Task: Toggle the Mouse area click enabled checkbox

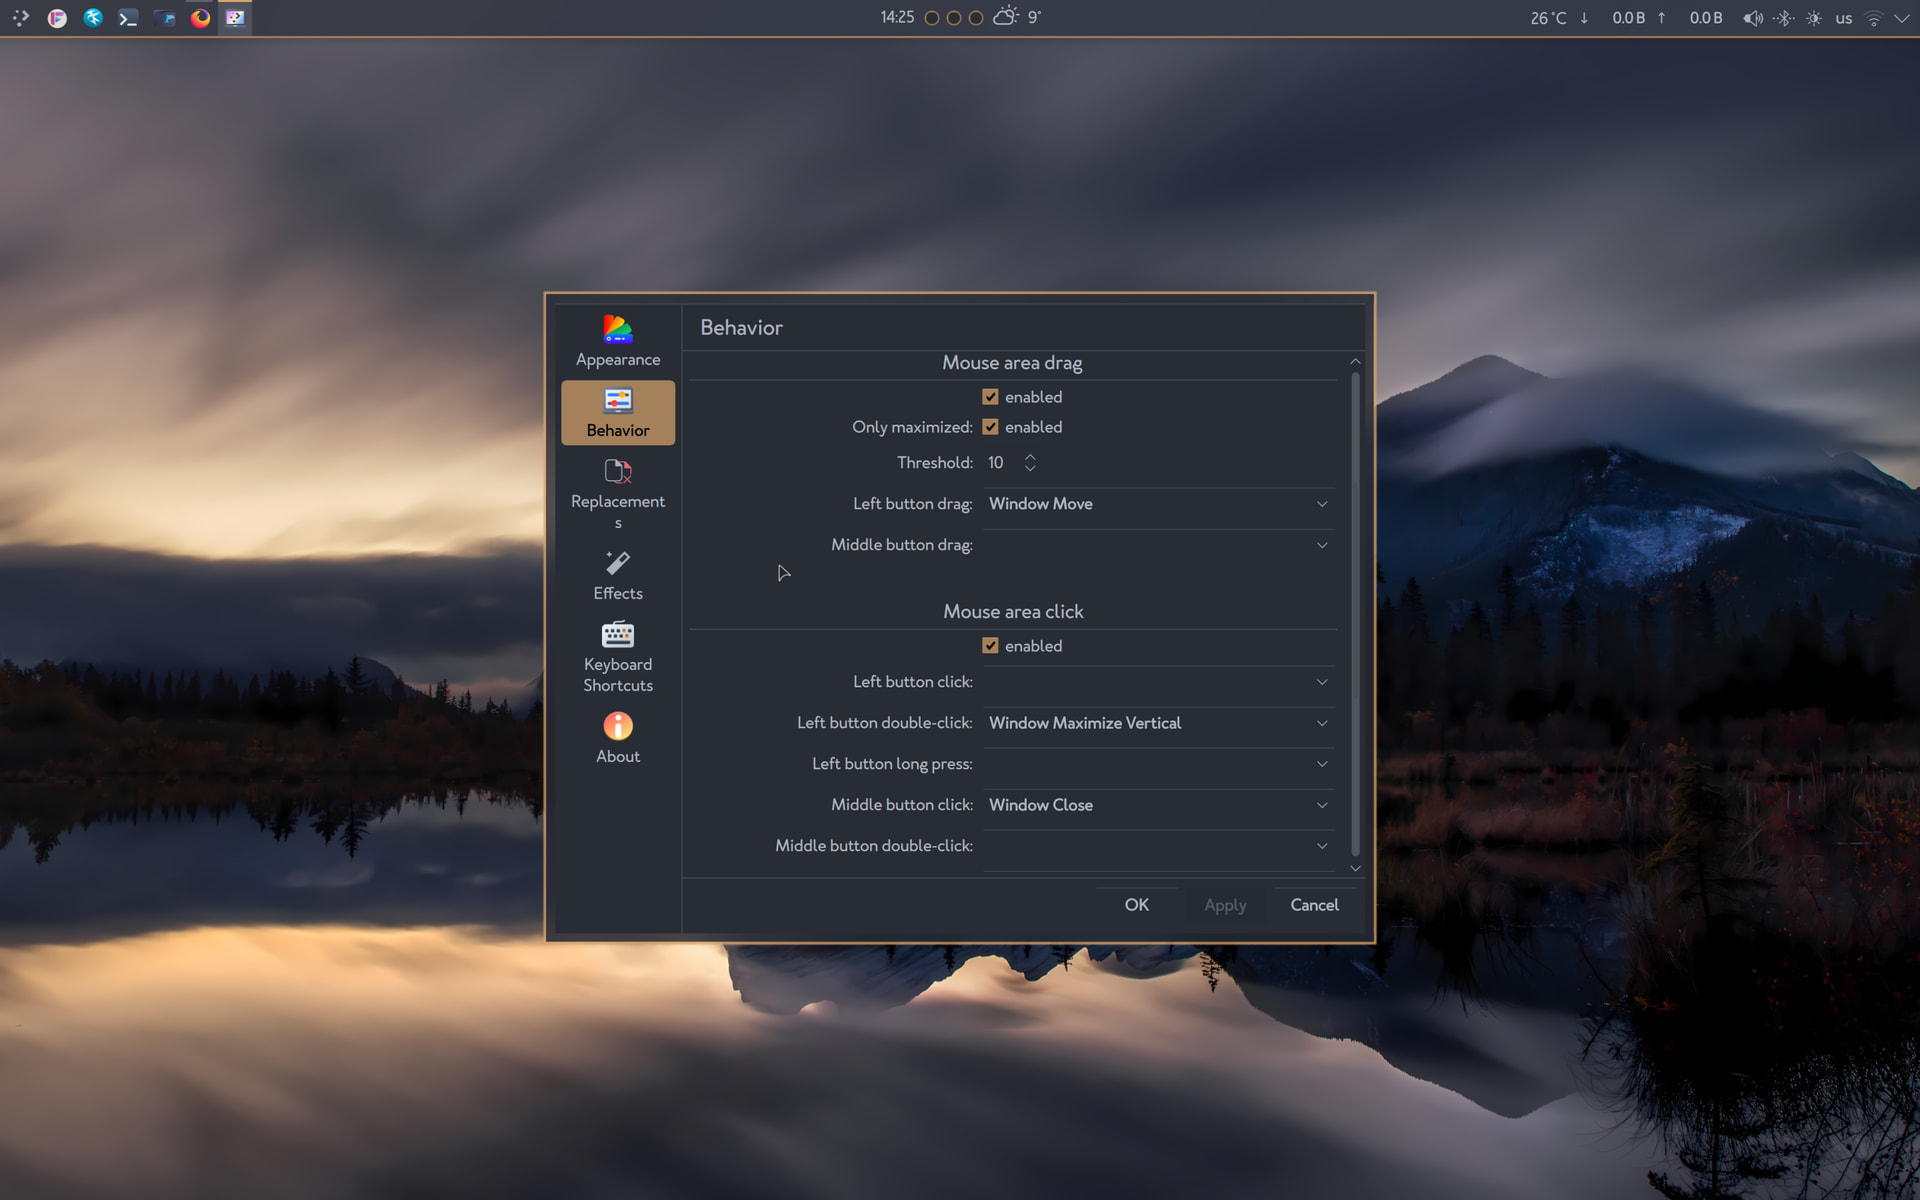Action: click(990, 646)
